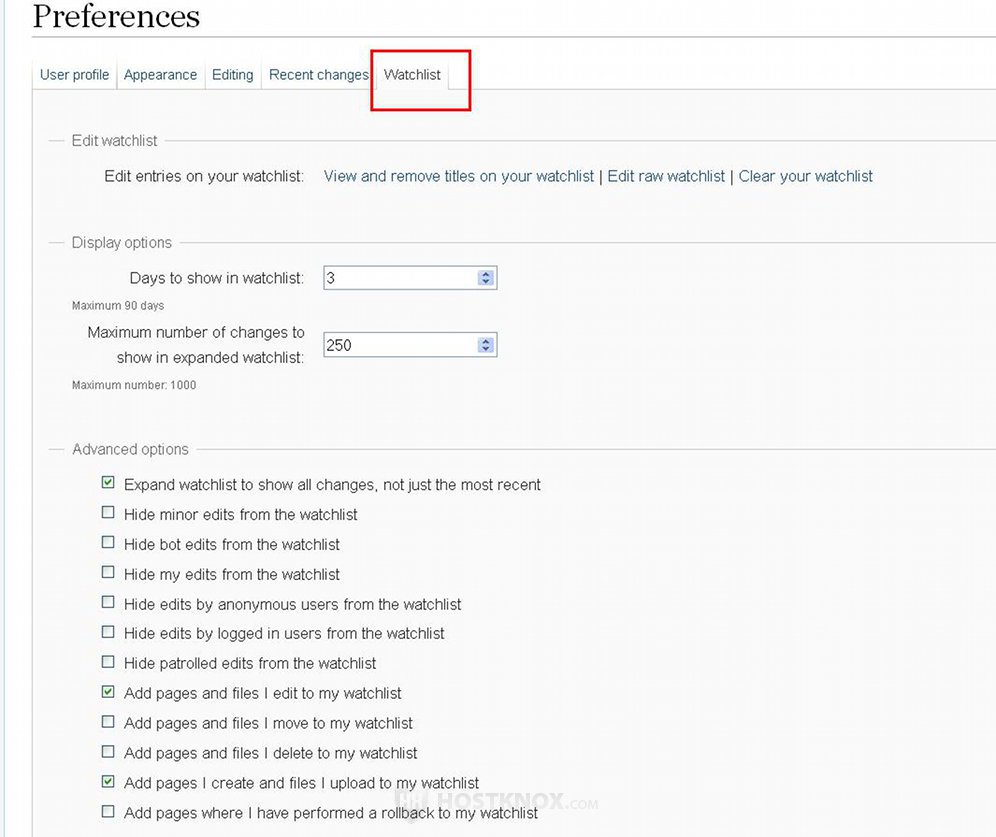Switch to the Appearance tab
The width and height of the screenshot is (996, 837).
(x=160, y=75)
